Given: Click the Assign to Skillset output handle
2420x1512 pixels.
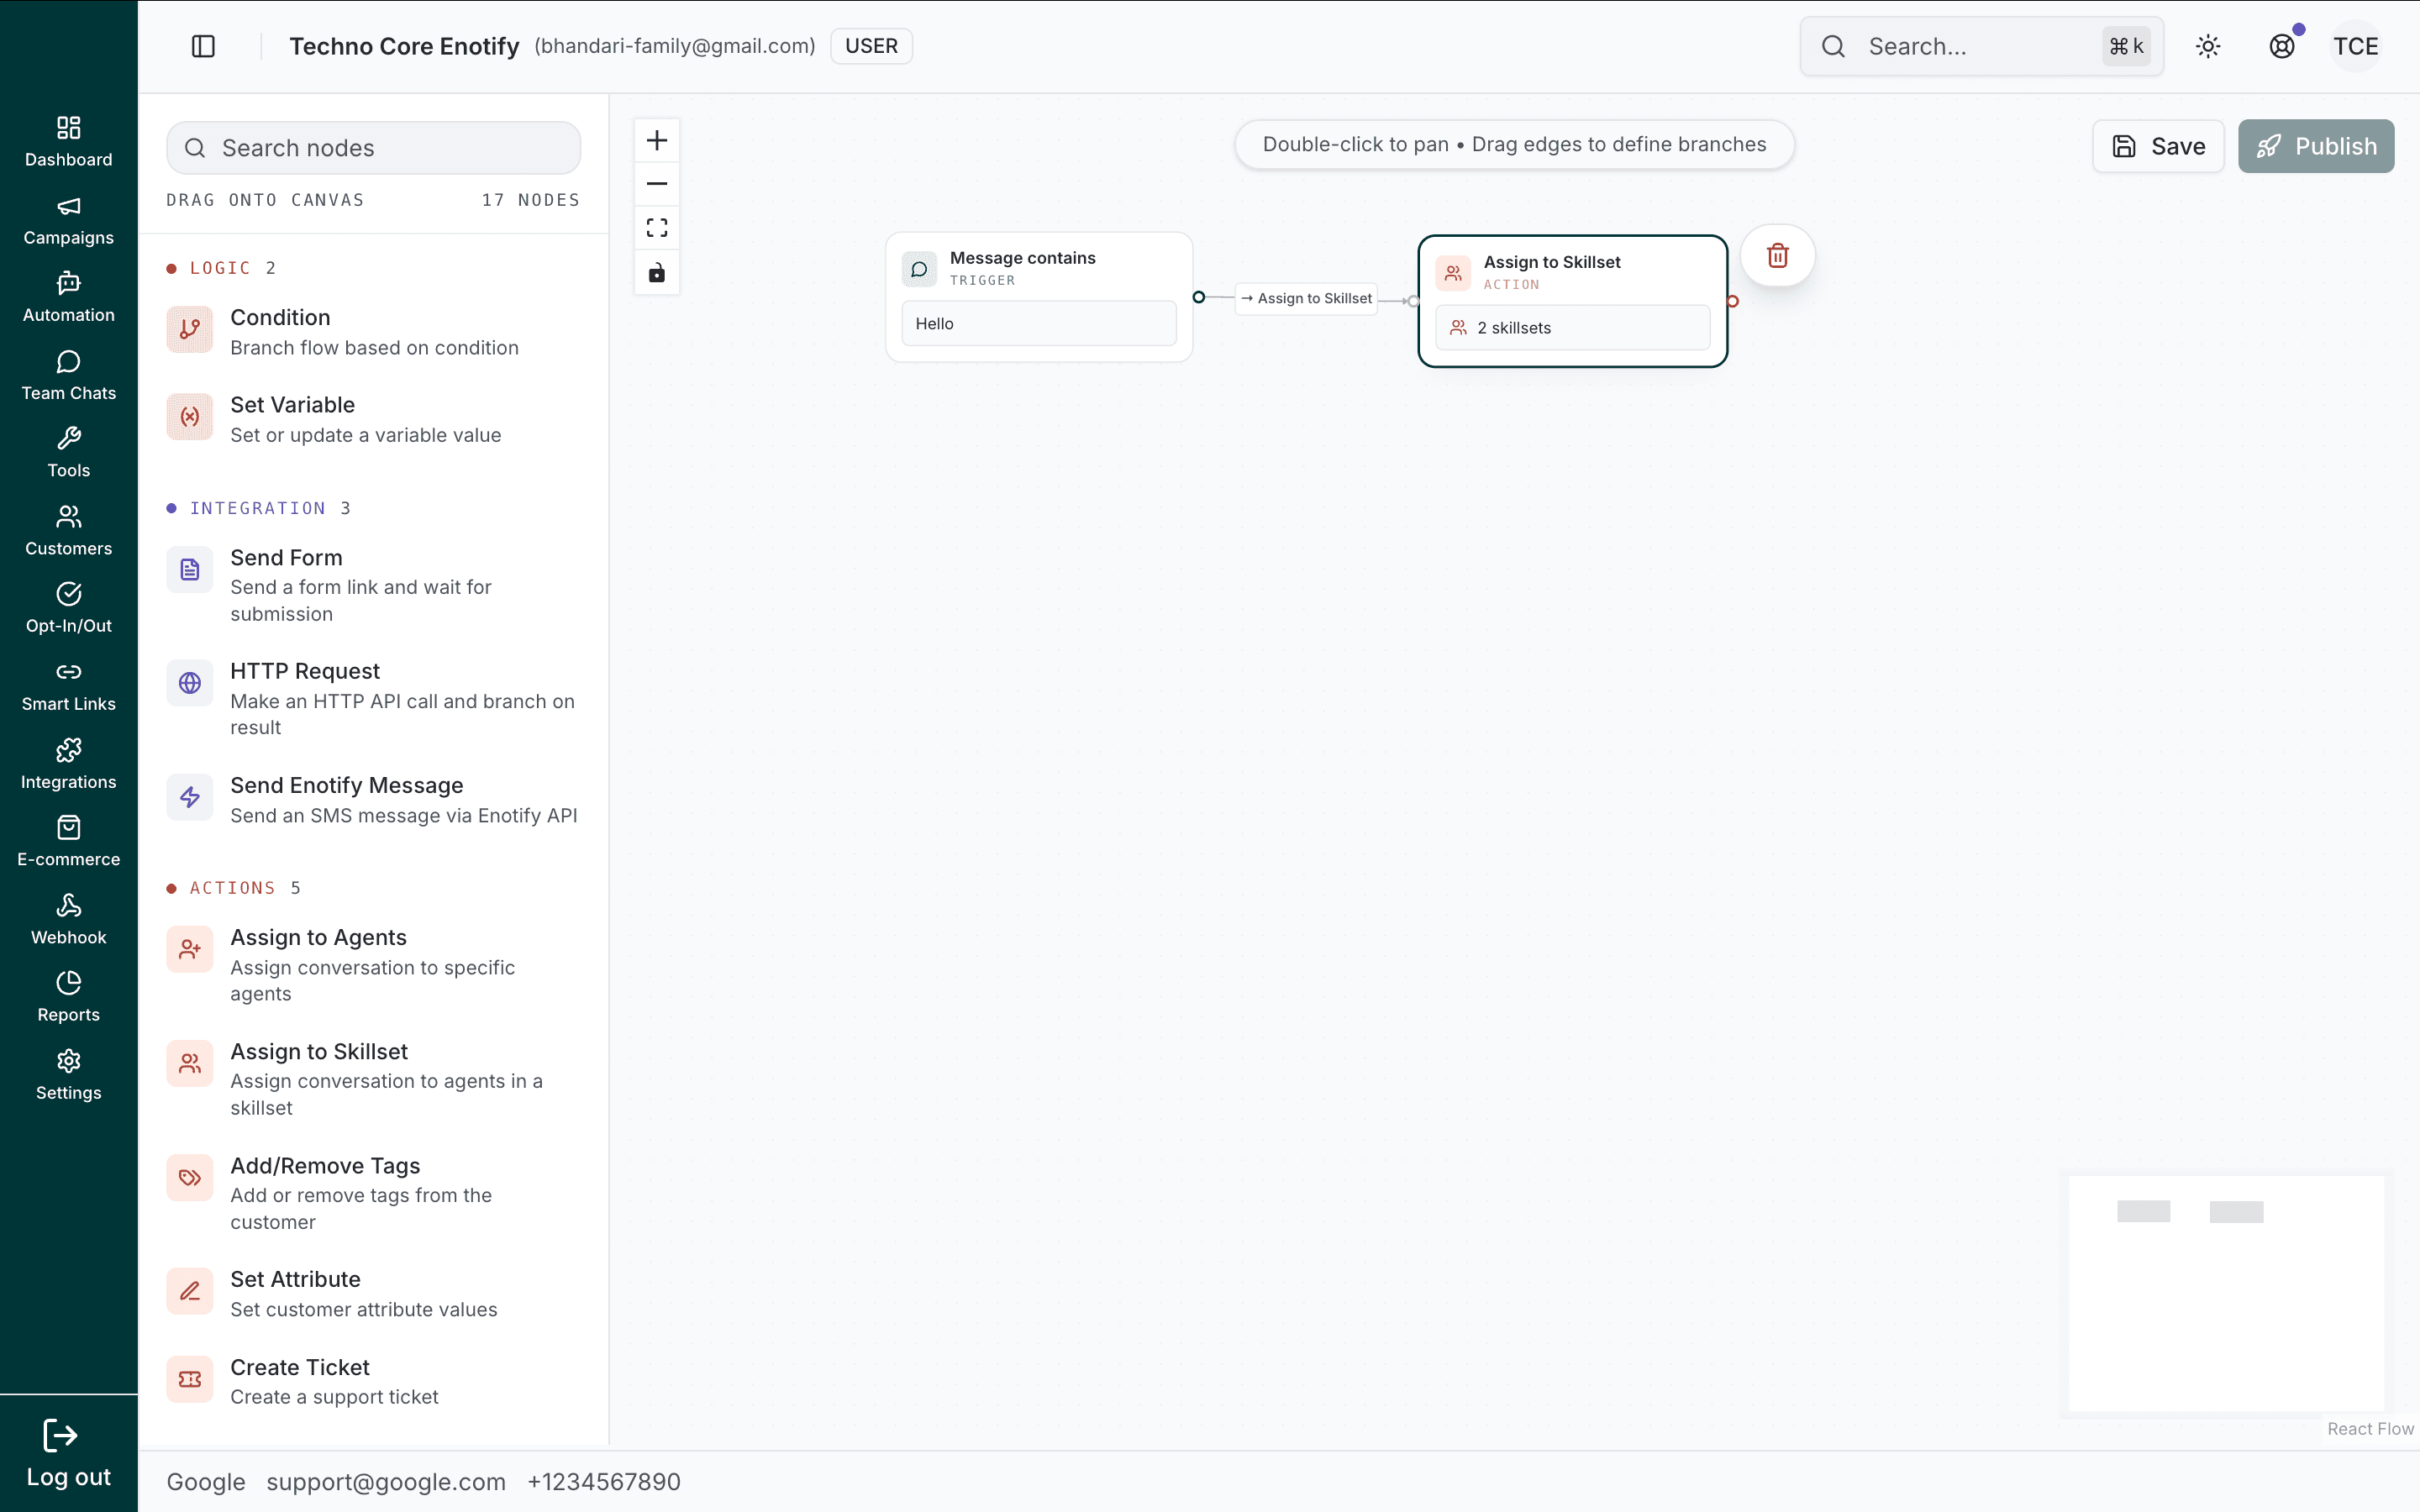Looking at the screenshot, I should (1732, 301).
